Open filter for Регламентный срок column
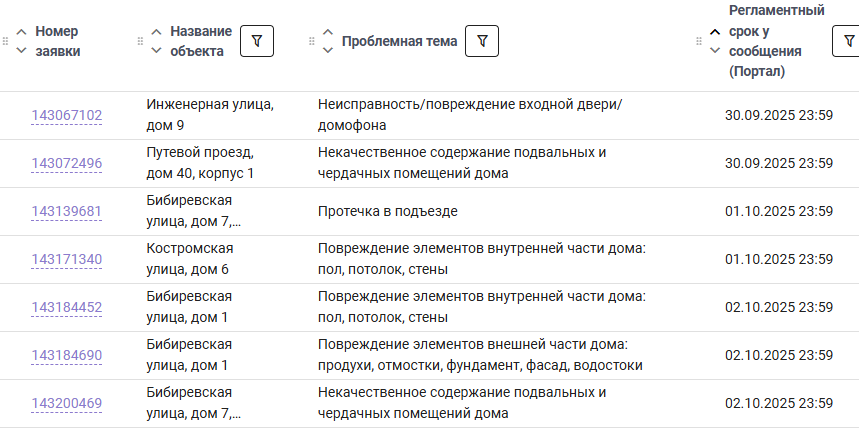This screenshot has height=432, width=859. coord(848,41)
